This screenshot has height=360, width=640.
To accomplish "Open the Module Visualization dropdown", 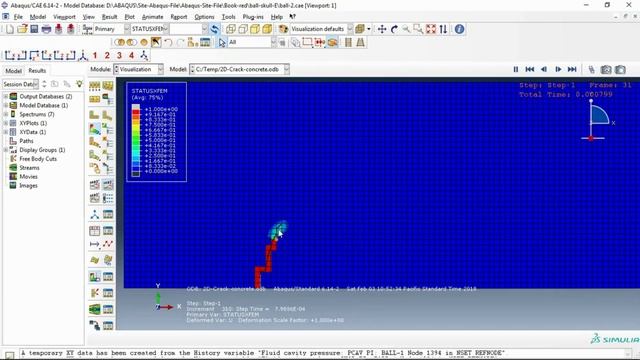I will coord(139,69).
